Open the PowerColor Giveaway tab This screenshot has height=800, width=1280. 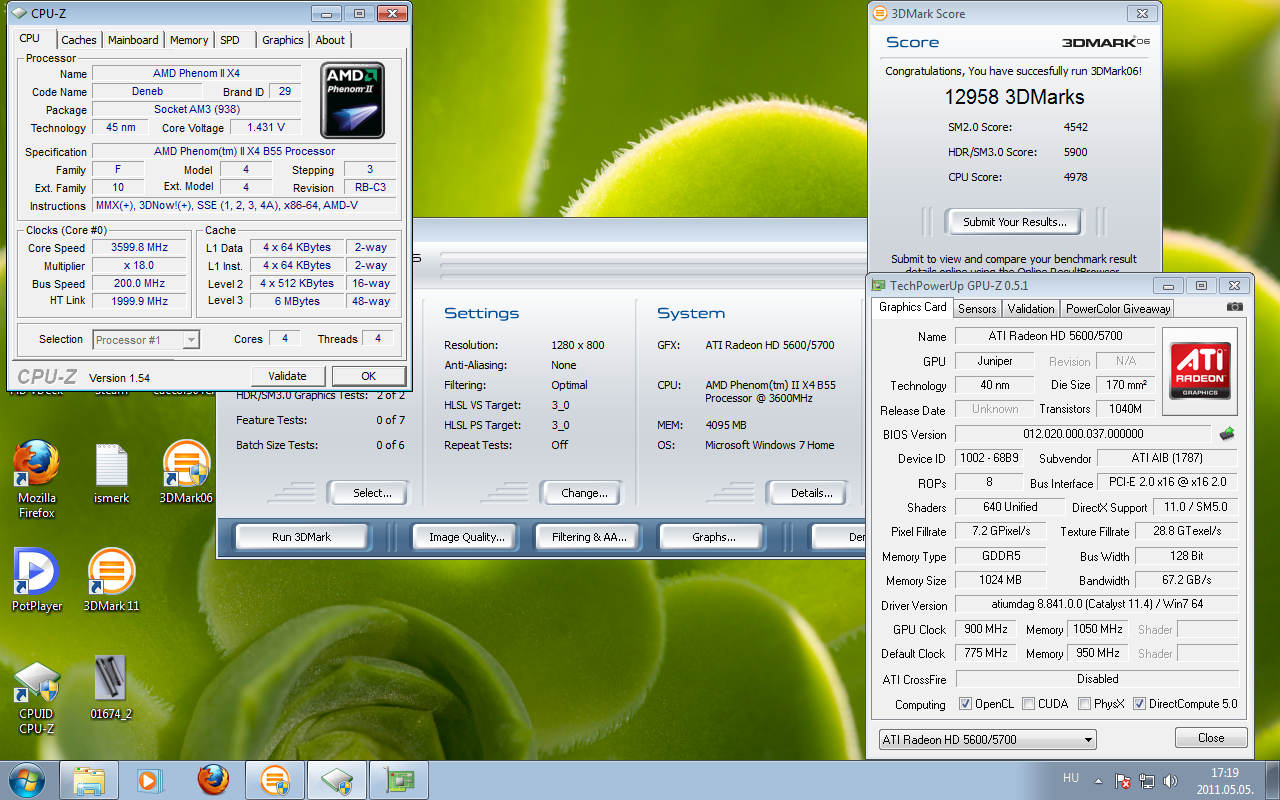pos(1118,309)
